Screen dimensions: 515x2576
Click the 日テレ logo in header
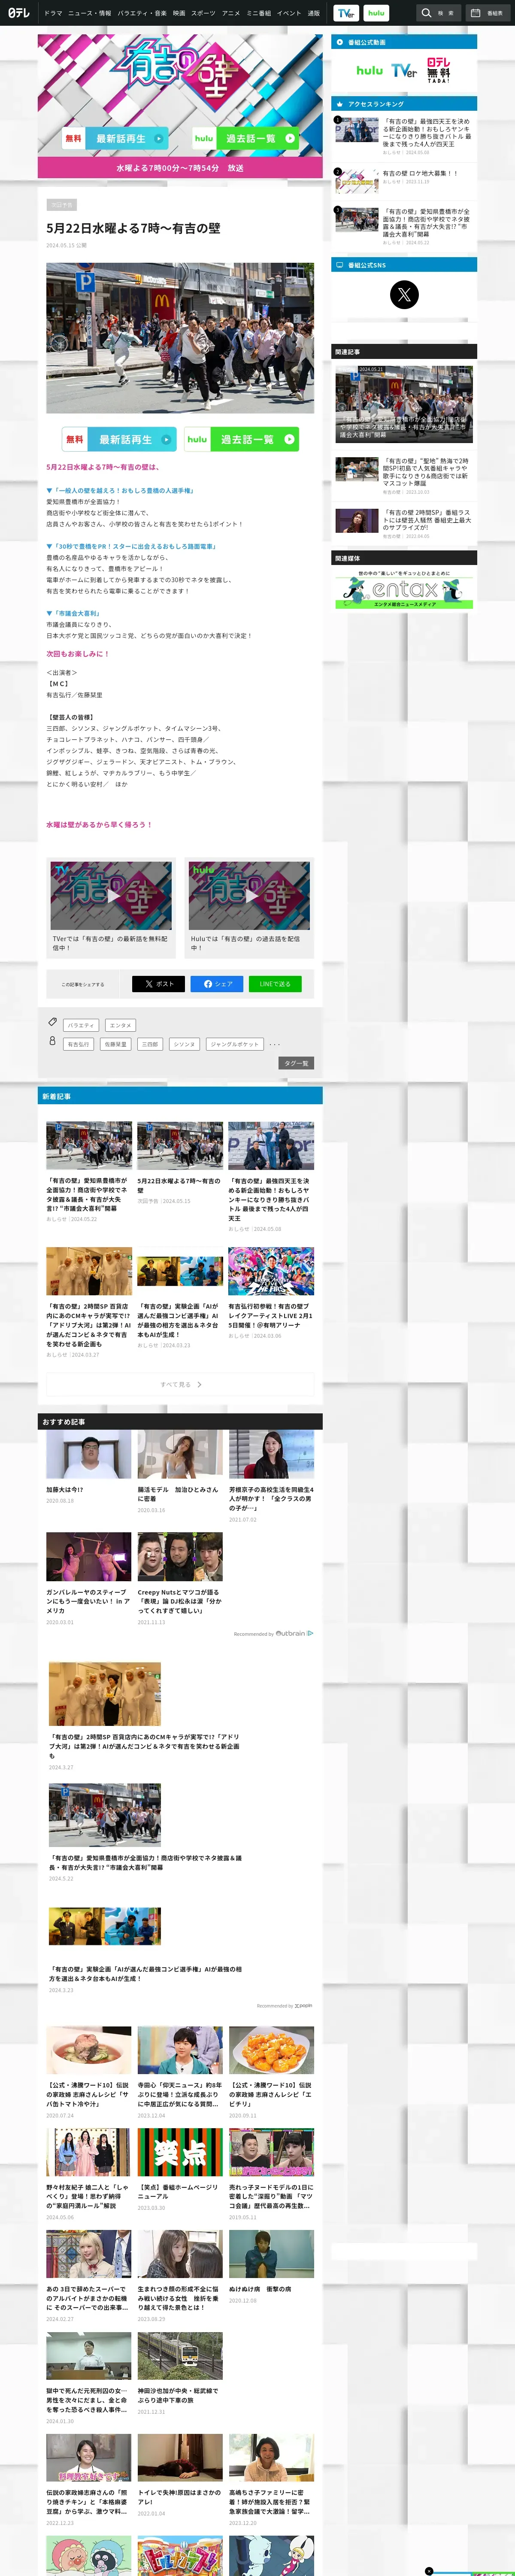tap(19, 13)
